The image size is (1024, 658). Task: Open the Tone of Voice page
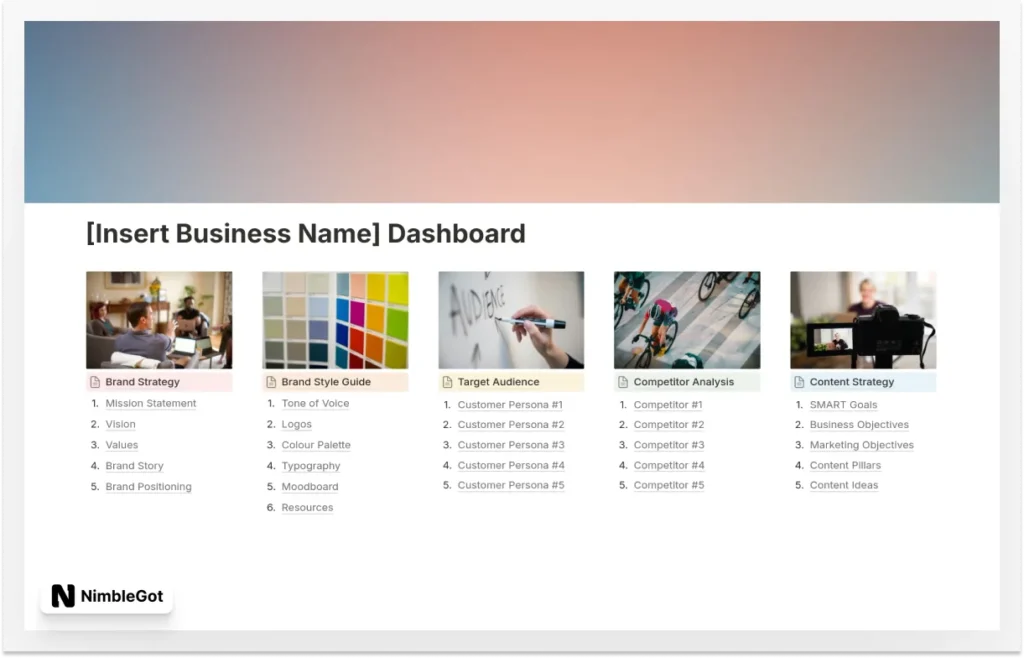coord(315,404)
